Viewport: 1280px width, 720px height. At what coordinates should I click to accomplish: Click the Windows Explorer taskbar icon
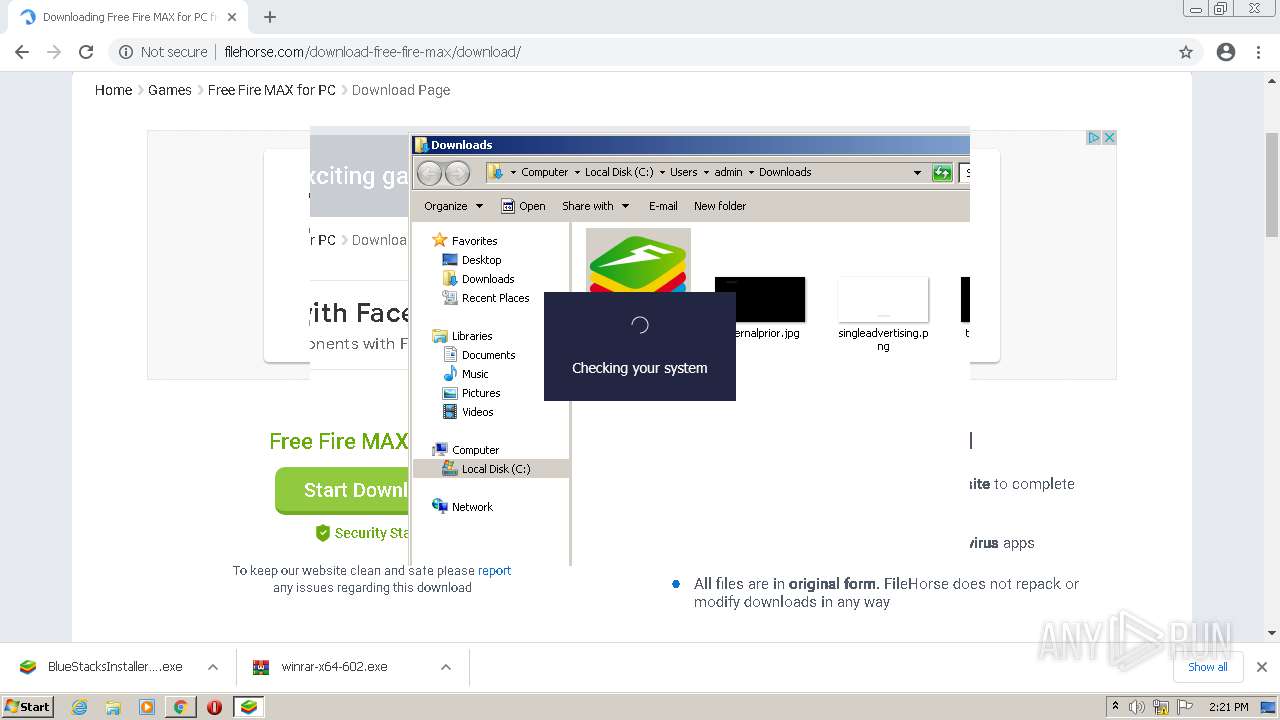(113, 707)
